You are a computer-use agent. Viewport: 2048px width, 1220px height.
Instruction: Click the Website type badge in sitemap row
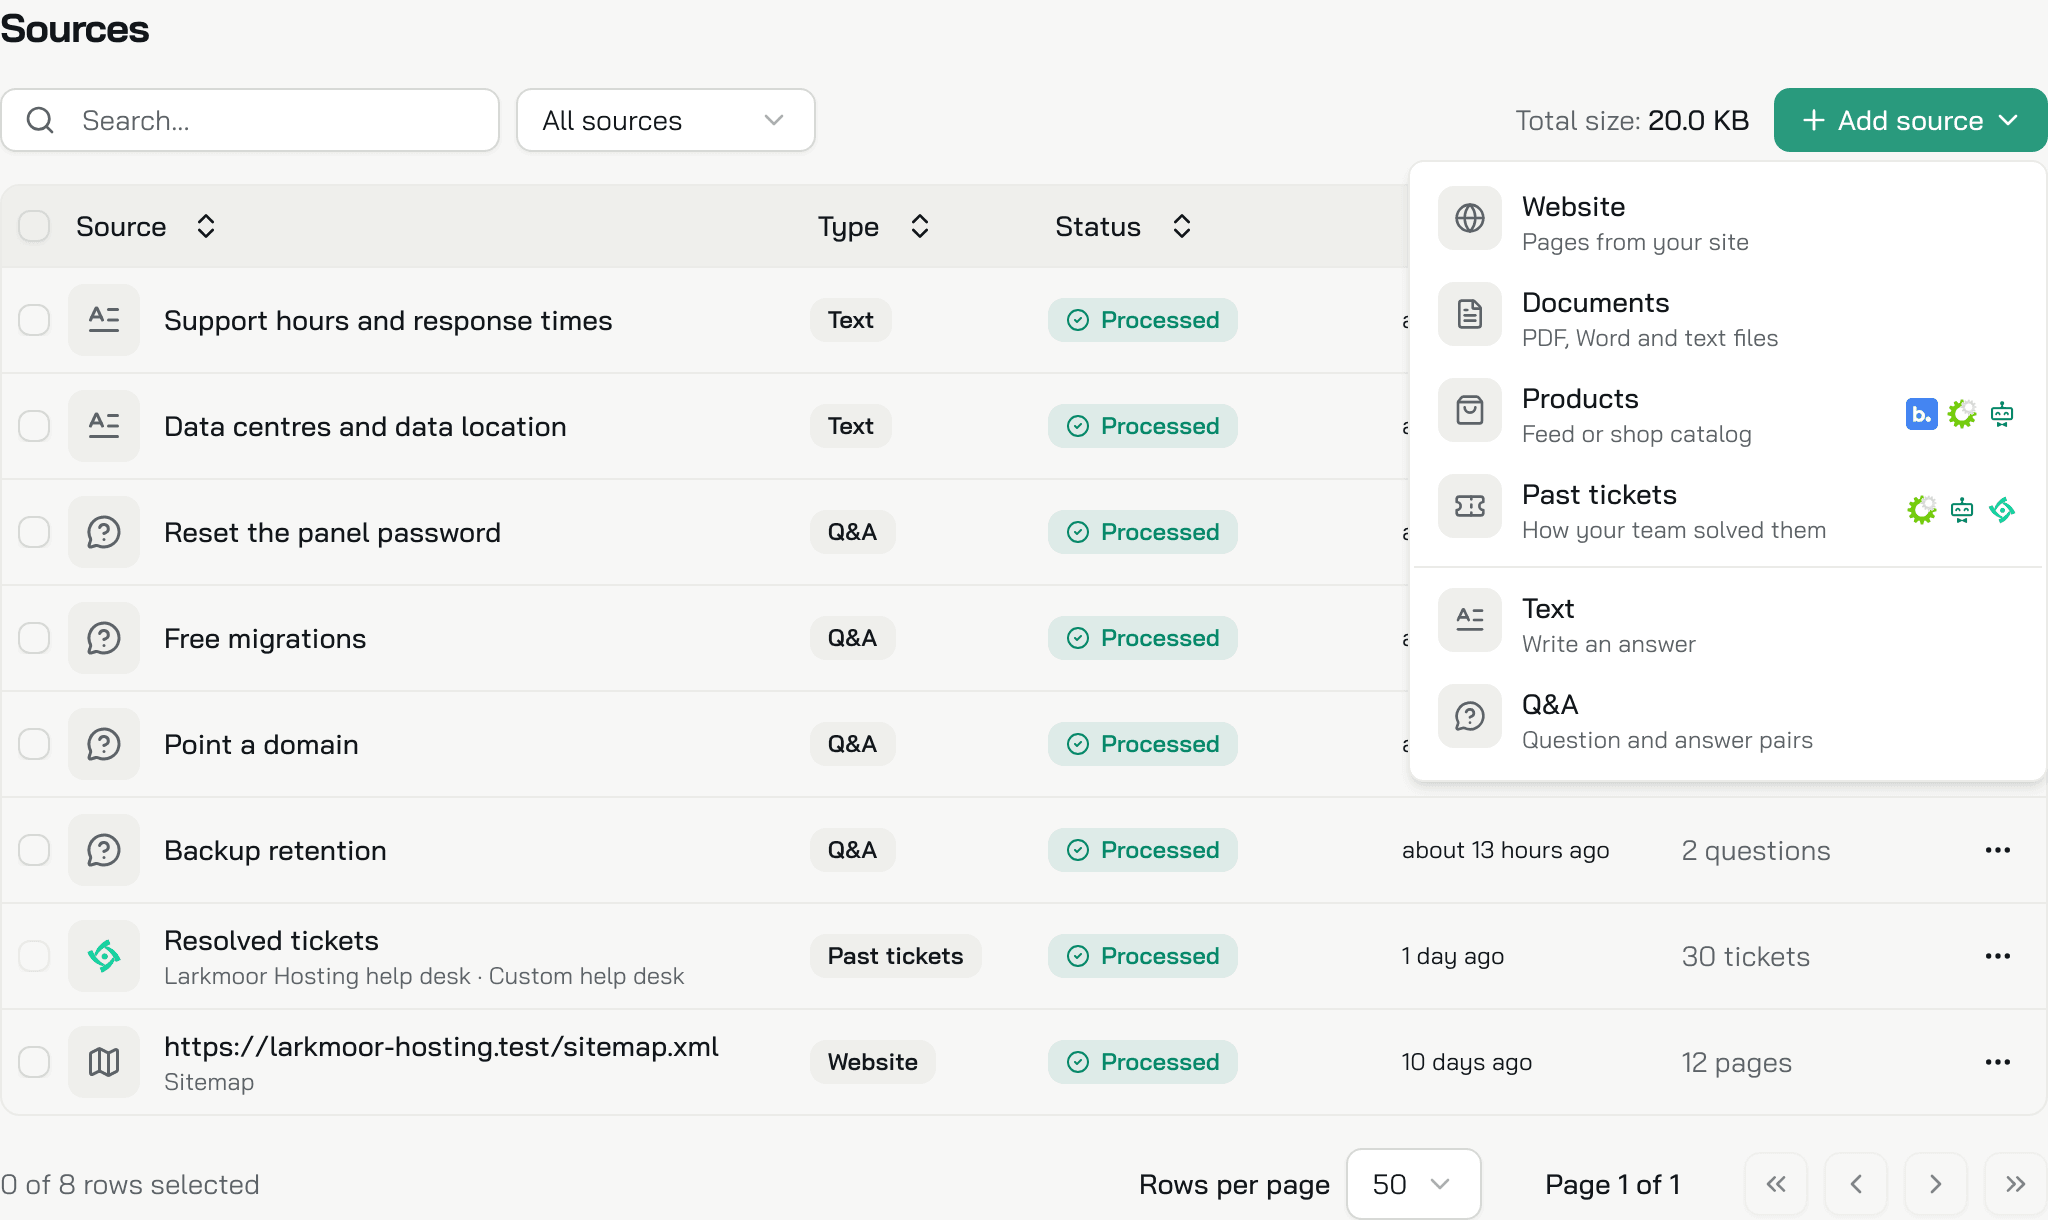point(872,1062)
